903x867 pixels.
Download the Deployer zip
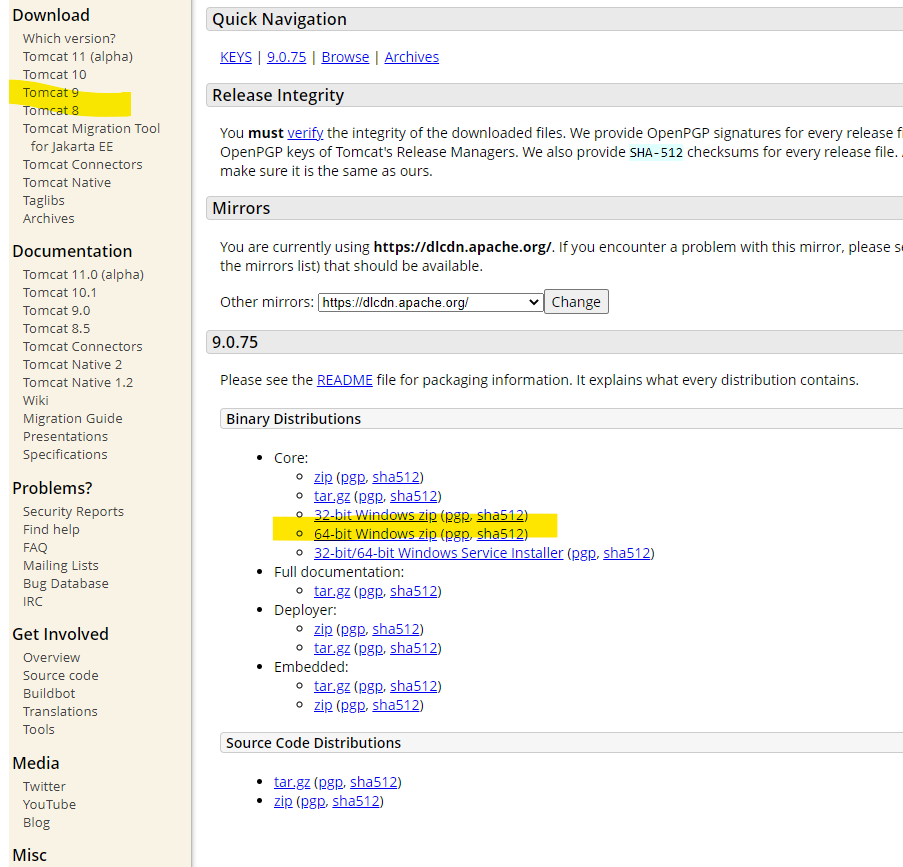(x=323, y=629)
